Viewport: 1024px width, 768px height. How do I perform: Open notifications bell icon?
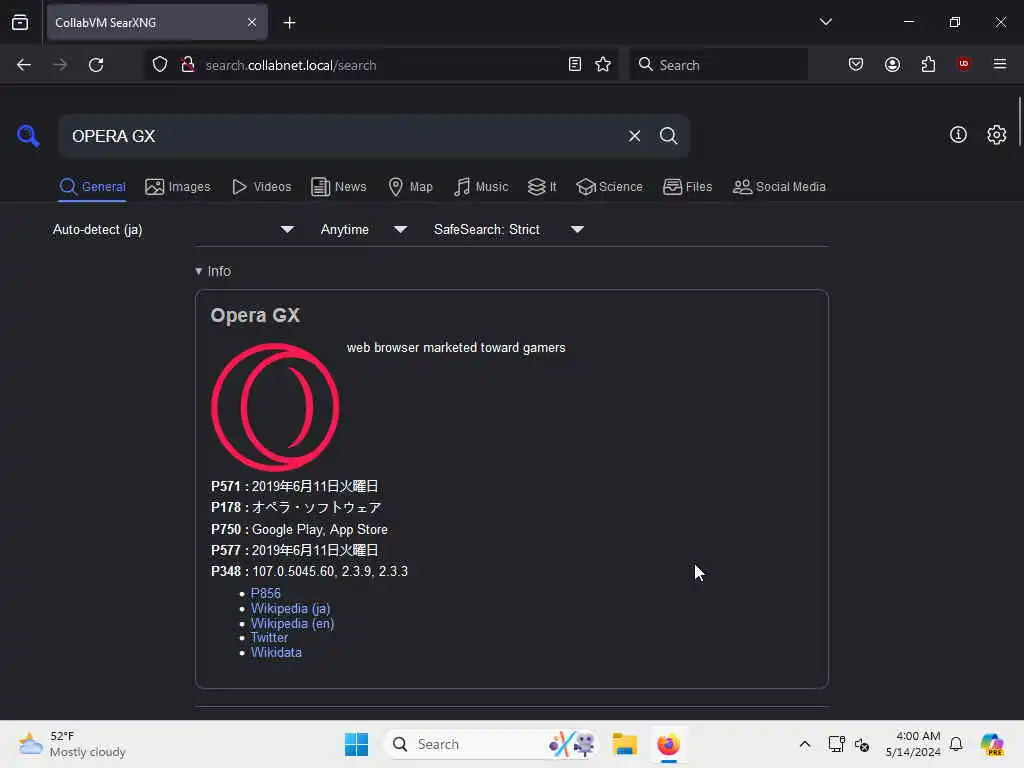[x=955, y=744]
